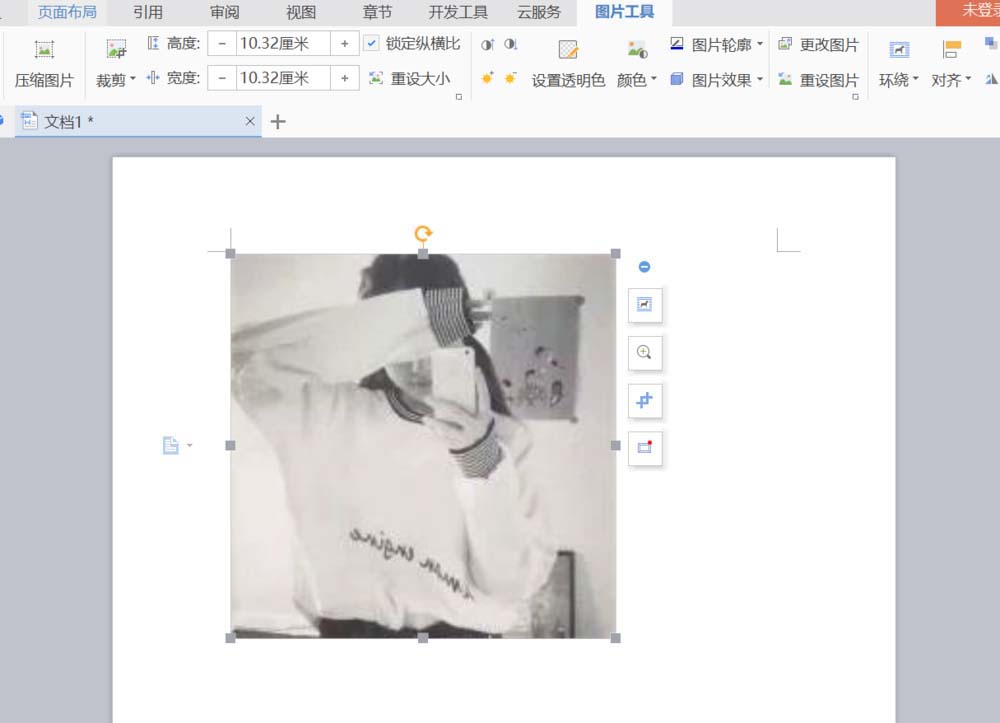Click the Reset Picture (重设图片) icon

[820, 80]
